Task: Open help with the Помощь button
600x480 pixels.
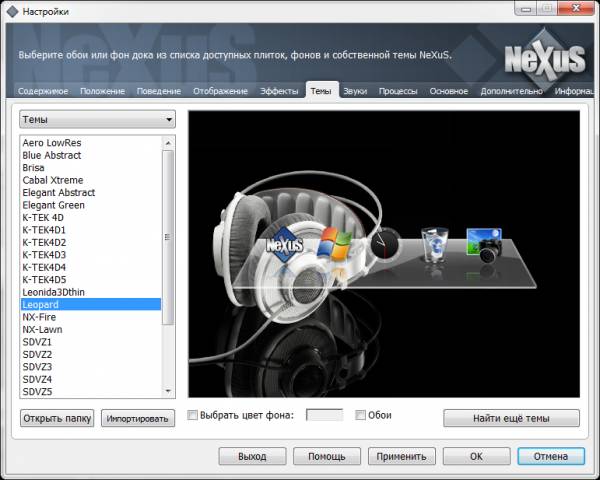Action: tap(327, 456)
